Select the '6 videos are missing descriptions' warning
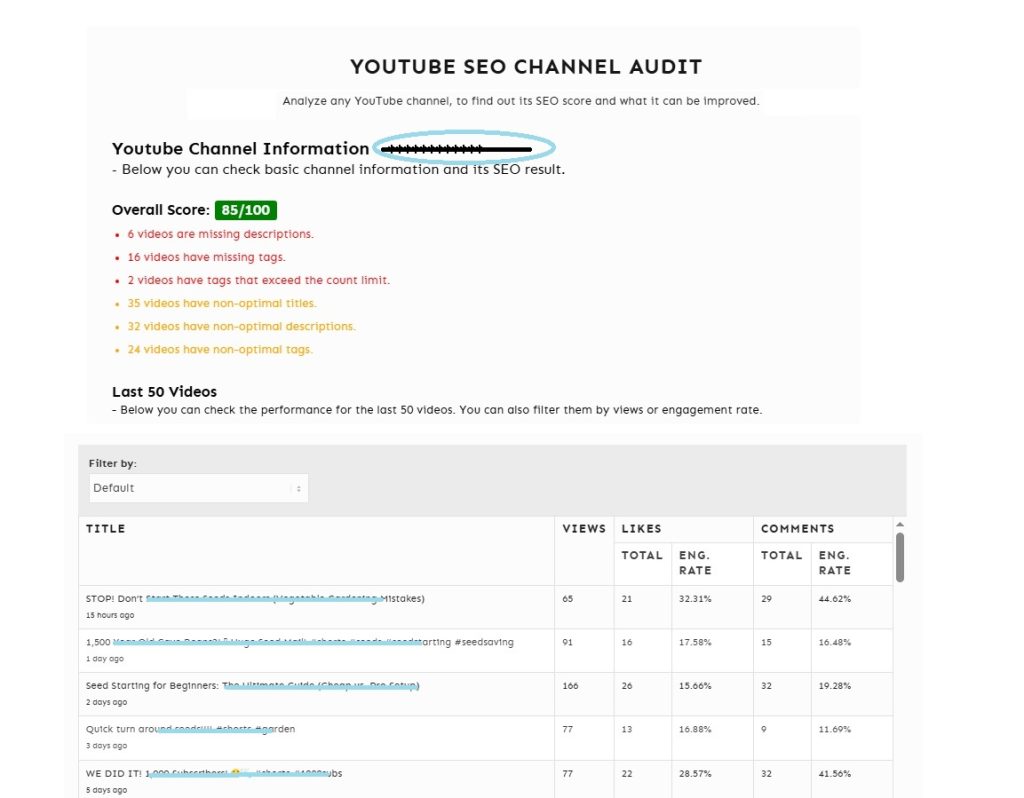This screenshot has width=1024, height=798. (x=220, y=233)
